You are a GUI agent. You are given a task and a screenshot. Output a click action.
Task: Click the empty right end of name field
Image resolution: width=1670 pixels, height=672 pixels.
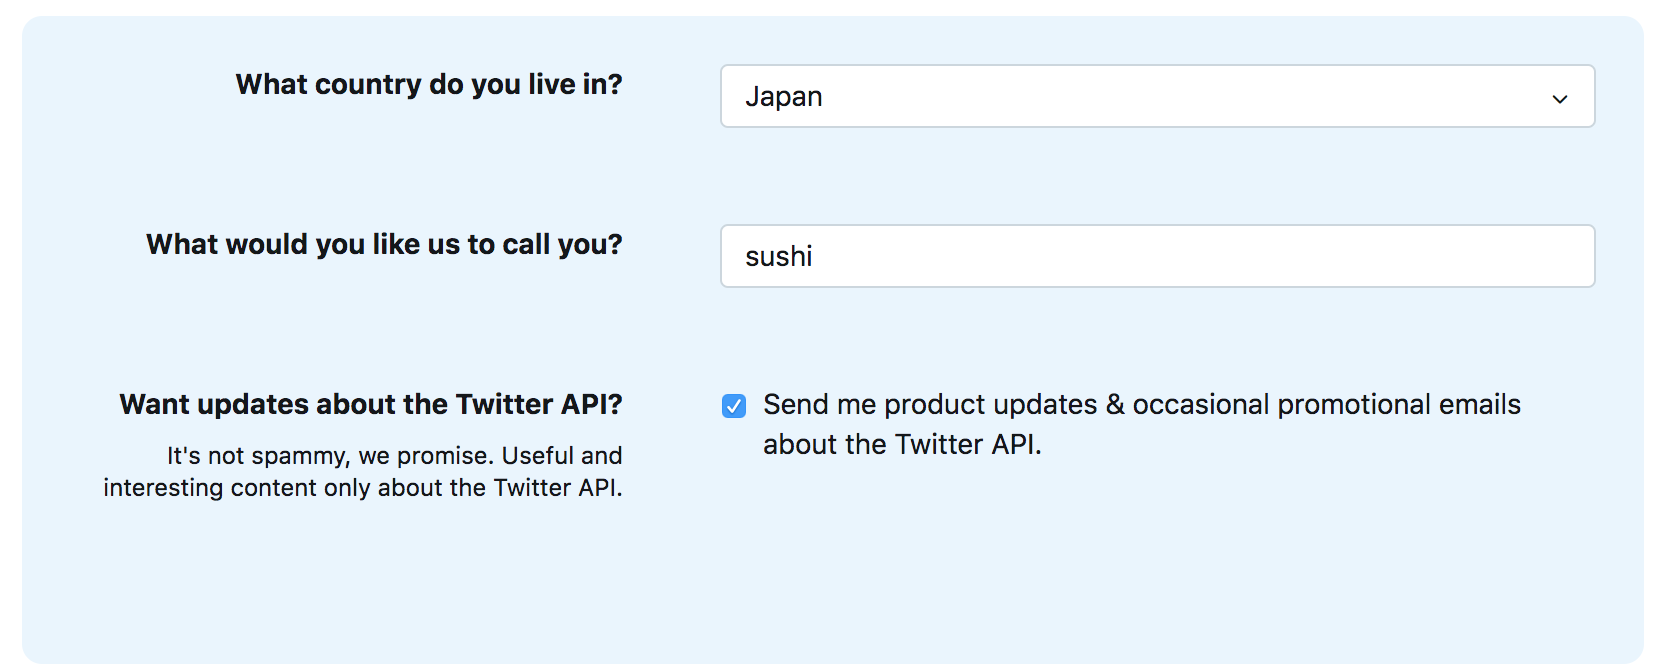click(1500, 256)
